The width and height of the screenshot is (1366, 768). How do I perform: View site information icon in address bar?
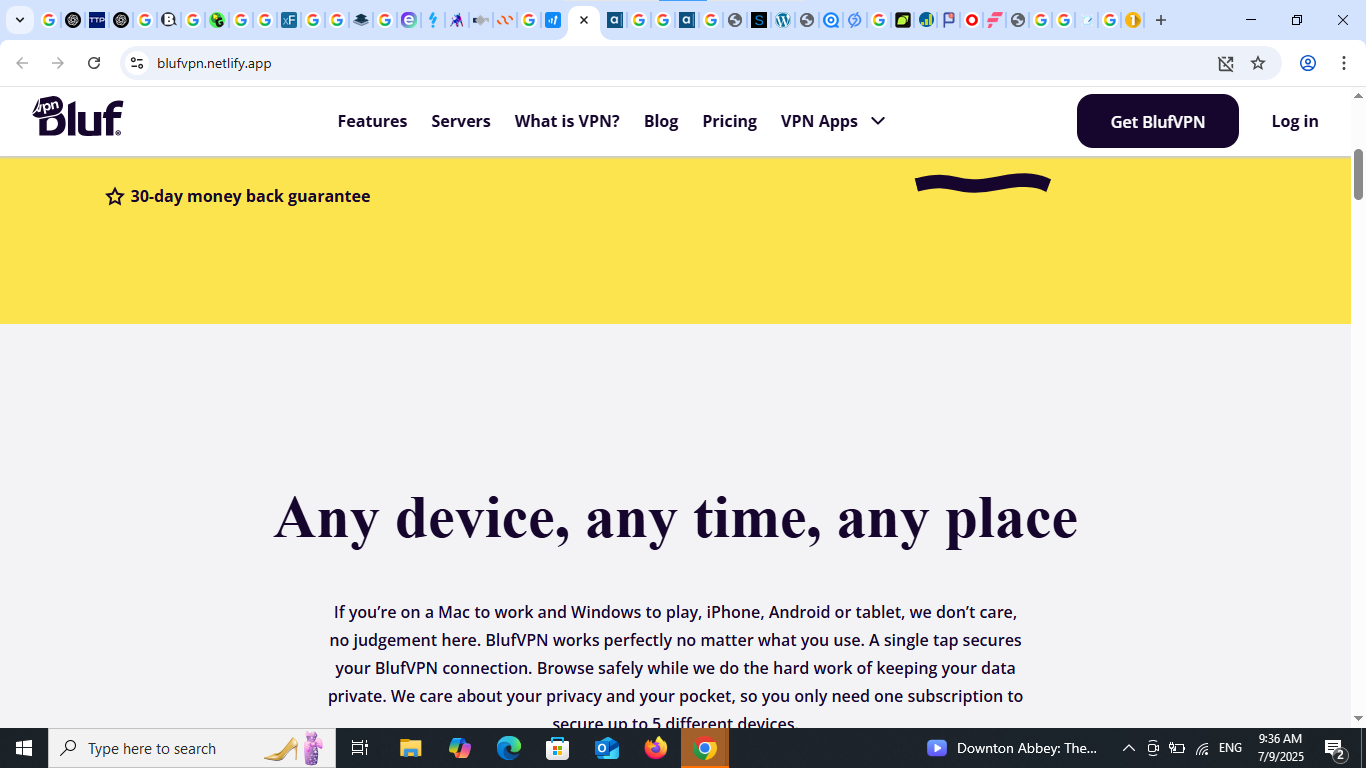(x=137, y=63)
